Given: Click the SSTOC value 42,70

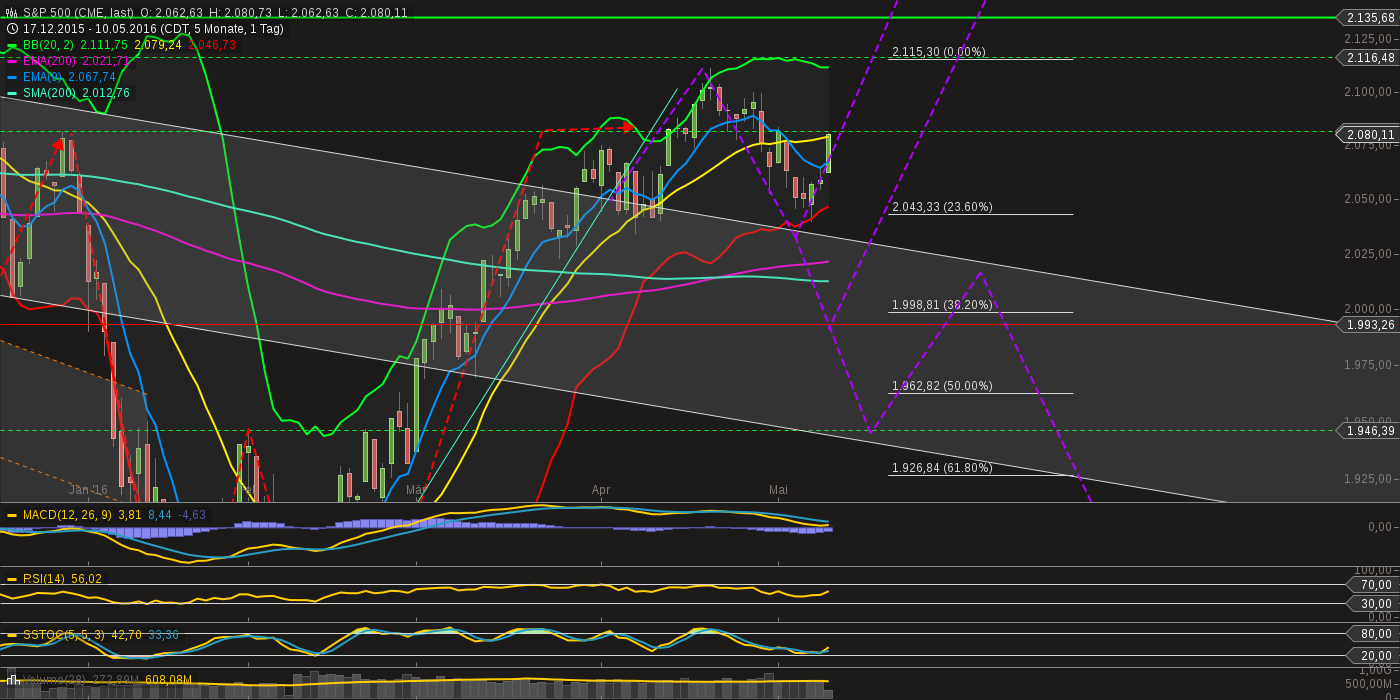Looking at the screenshot, I should click(125, 635).
